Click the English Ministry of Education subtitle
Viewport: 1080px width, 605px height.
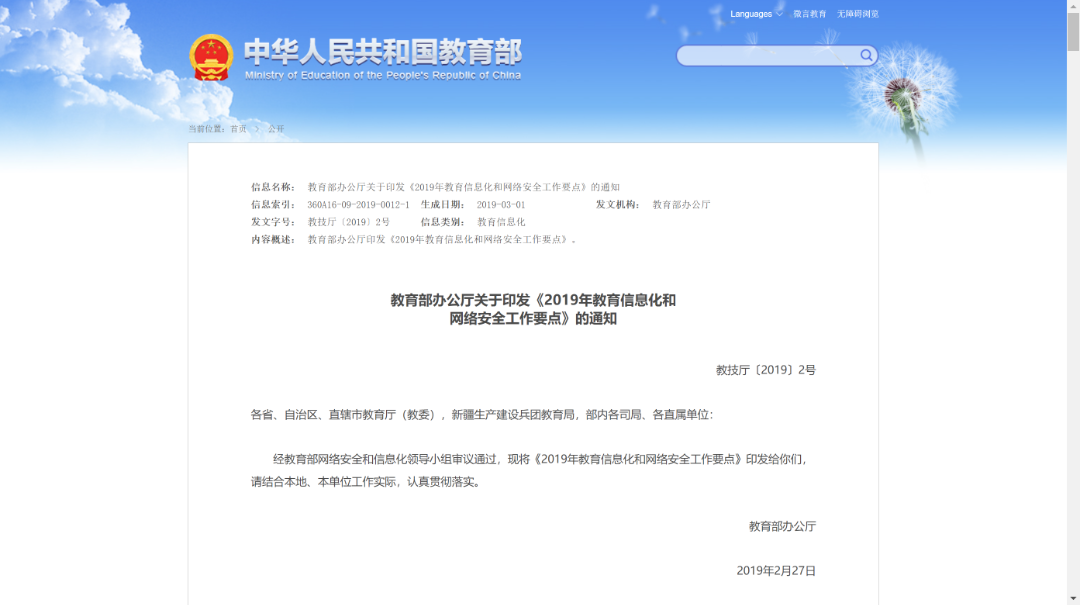click(383, 75)
